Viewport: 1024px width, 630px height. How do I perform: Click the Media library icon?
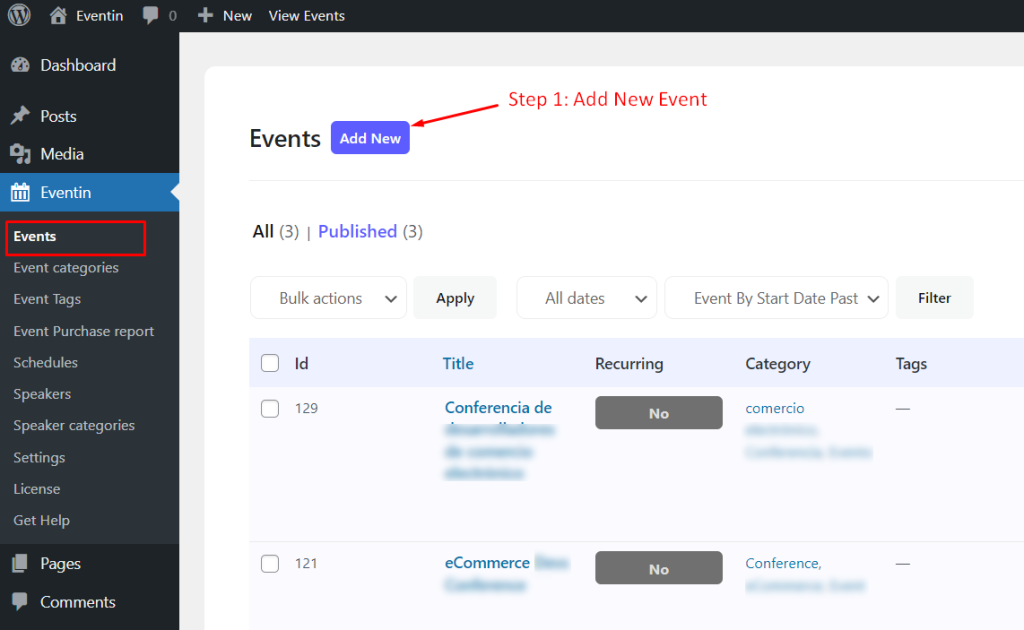[x=20, y=154]
